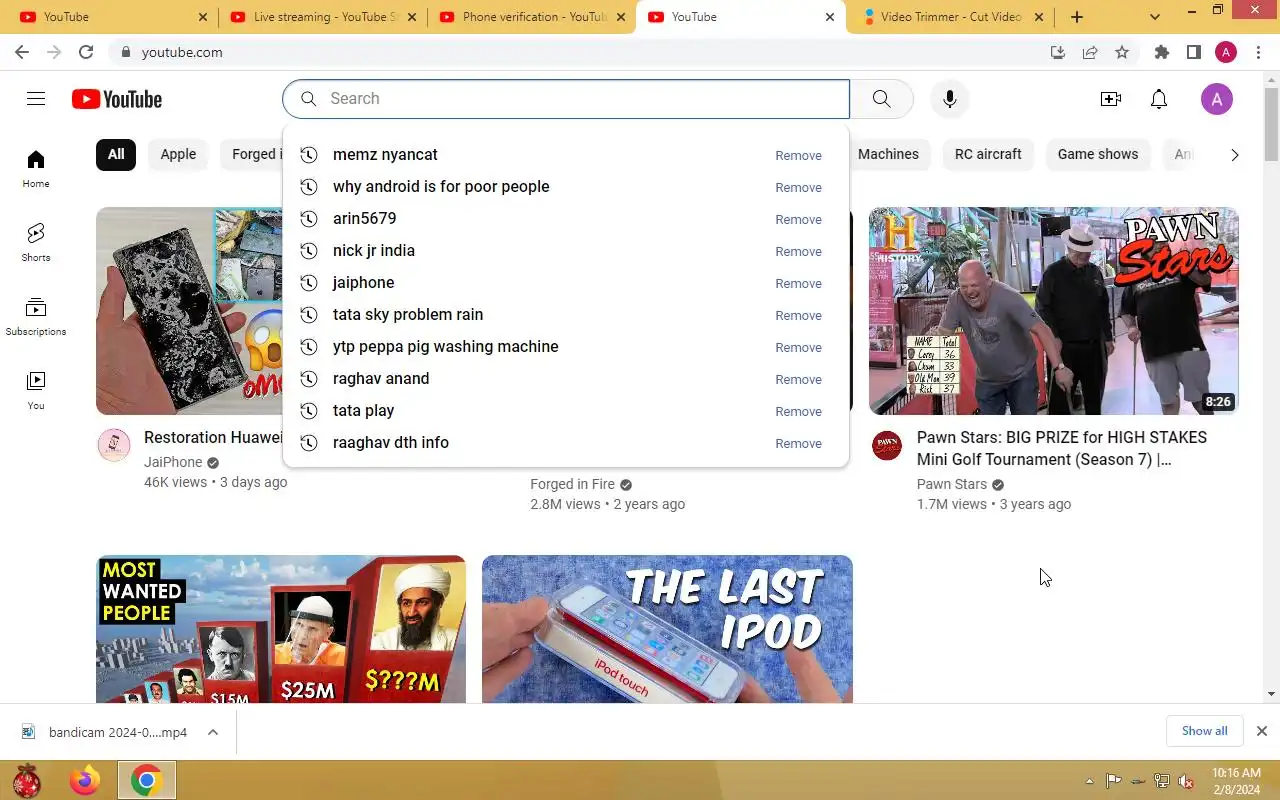Remove 'tata play' search suggestion
The image size is (1280, 800).
point(798,411)
